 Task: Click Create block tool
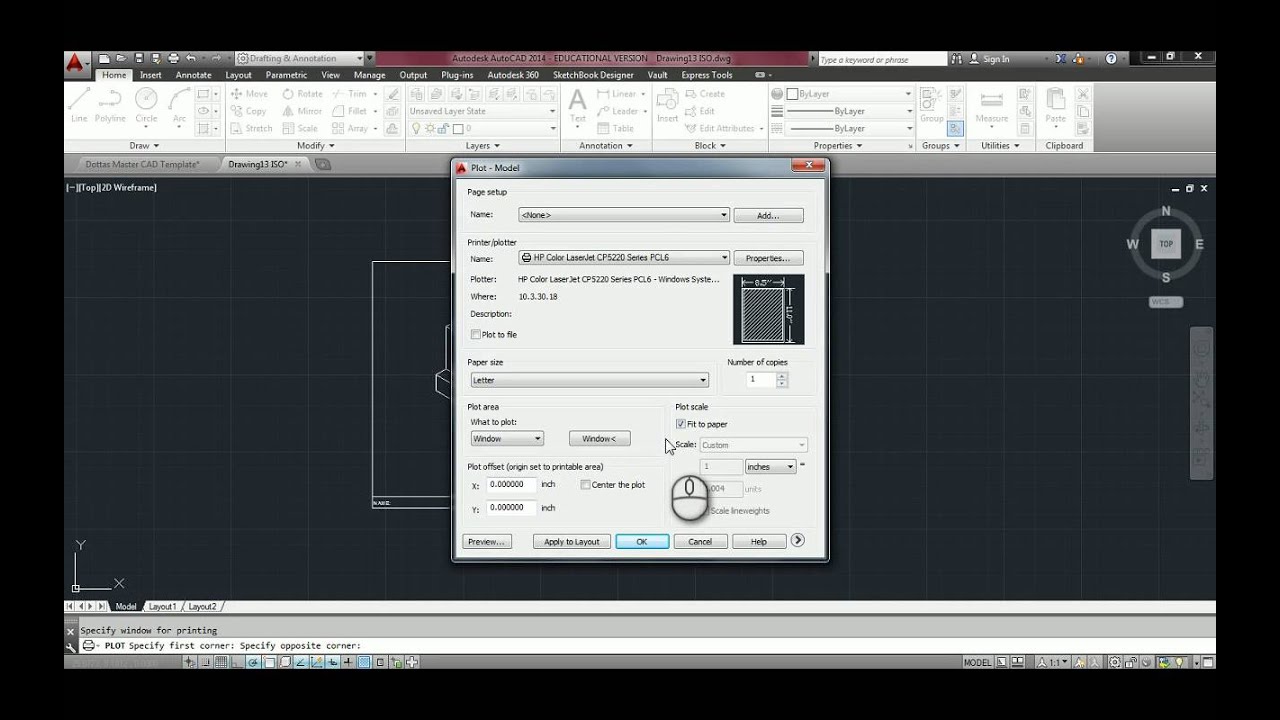[x=705, y=94]
